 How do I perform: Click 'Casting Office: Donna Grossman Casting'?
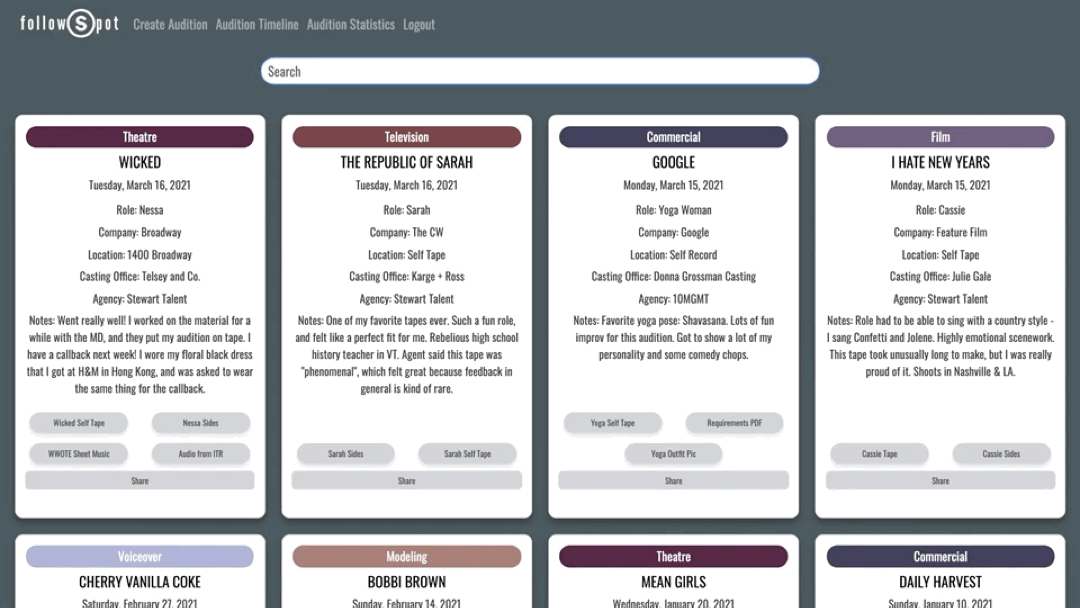(x=674, y=276)
